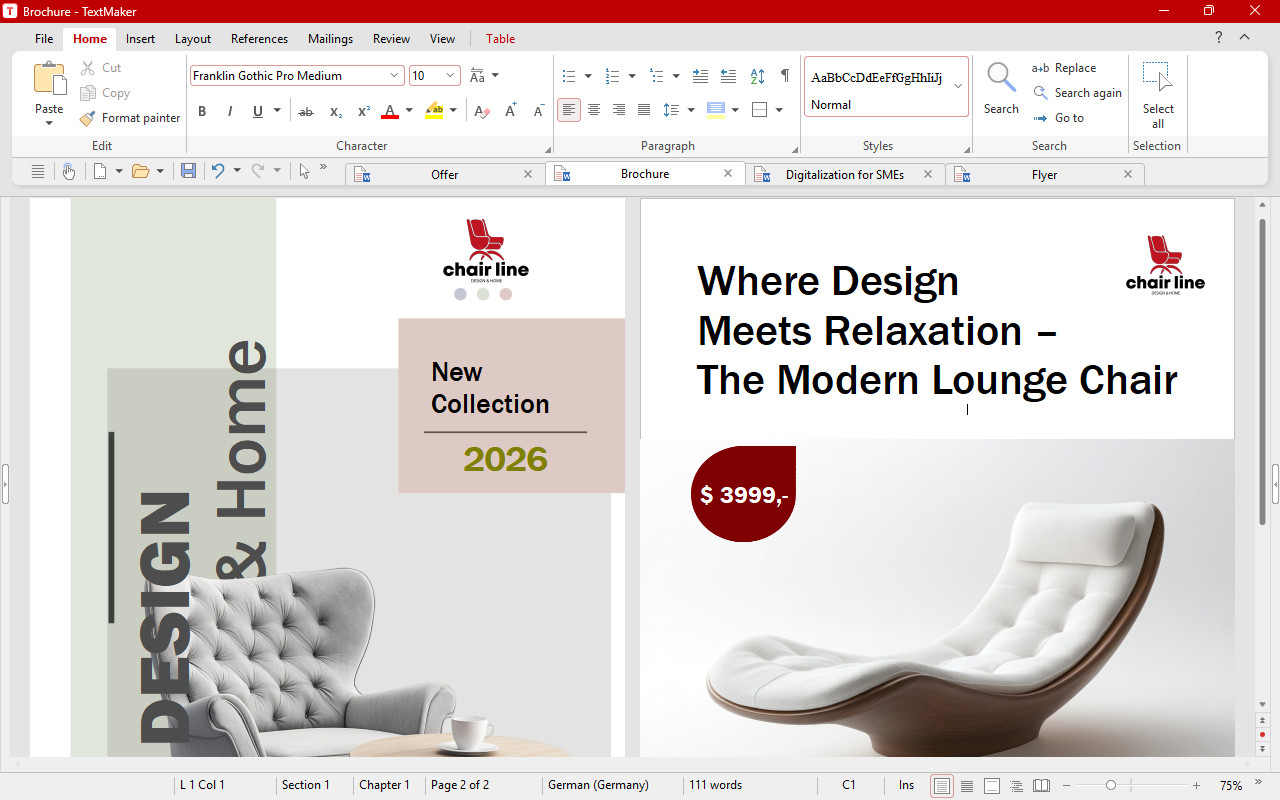Open the Mailings ribbon tab
1280x800 pixels.
pos(330,39)
